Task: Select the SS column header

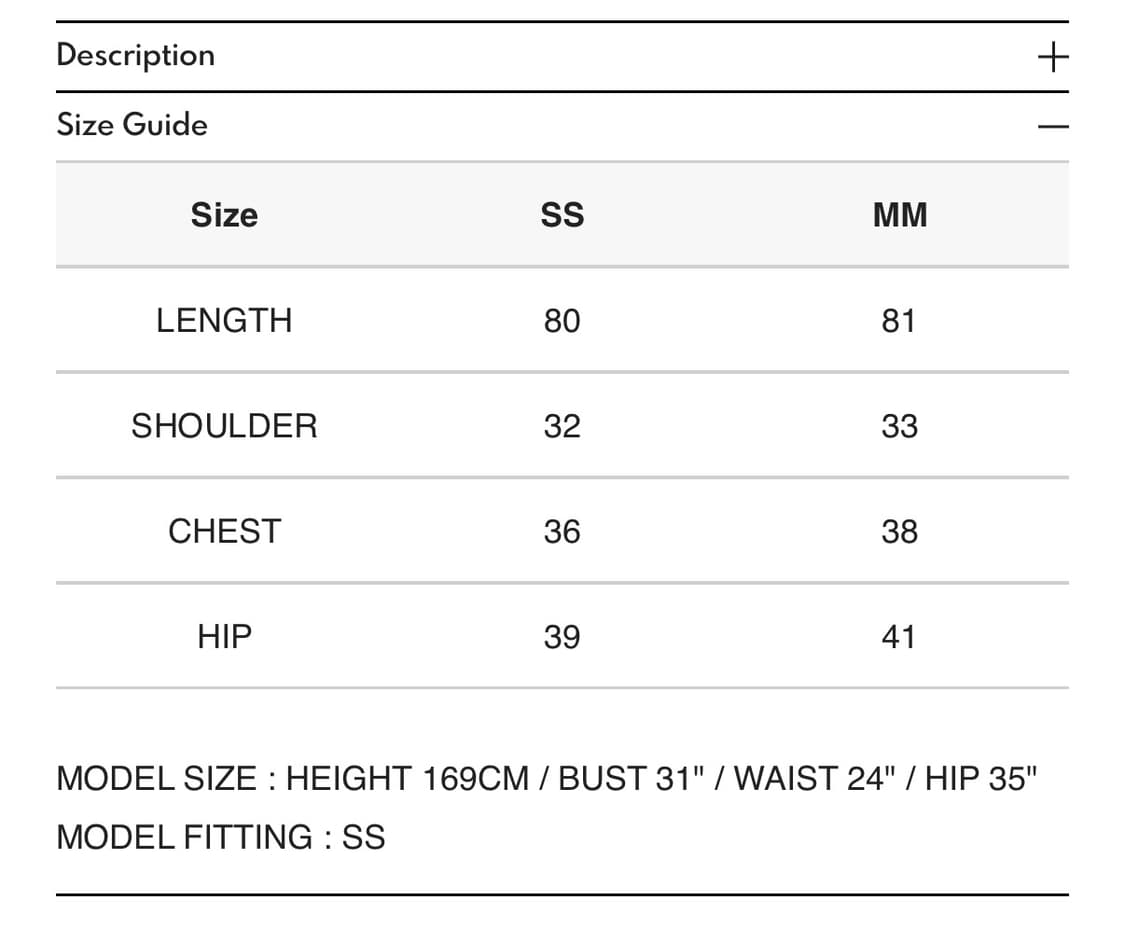Action: pos(562,215)
